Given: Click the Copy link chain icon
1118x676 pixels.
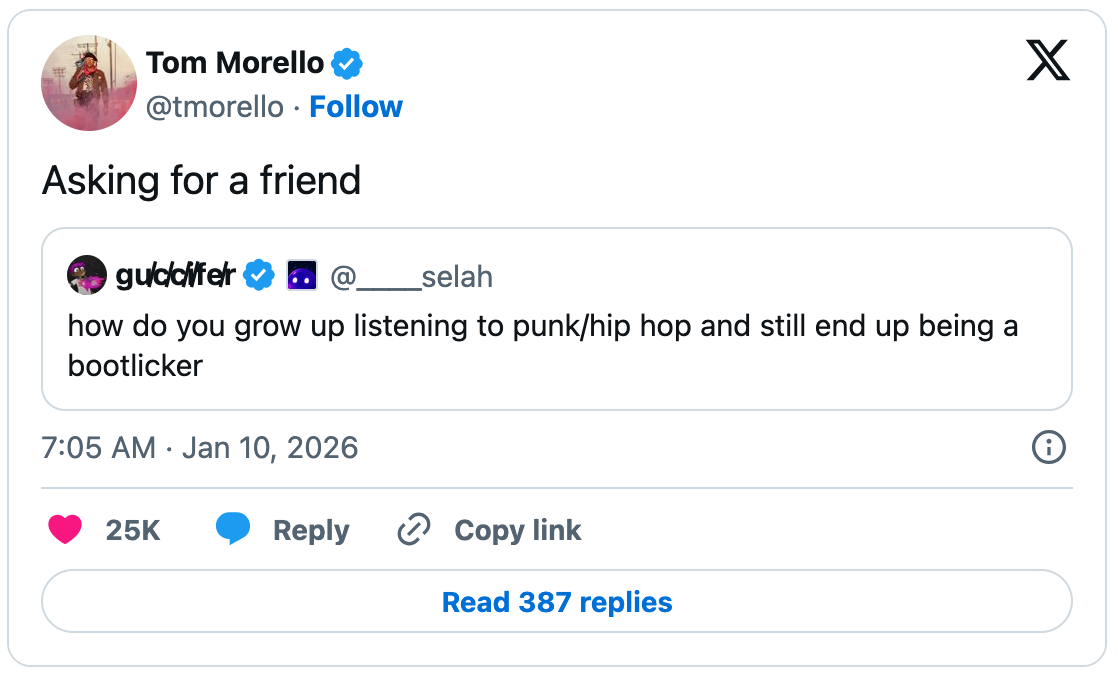Looking at the screenshot, I should (x=412, y=530).
